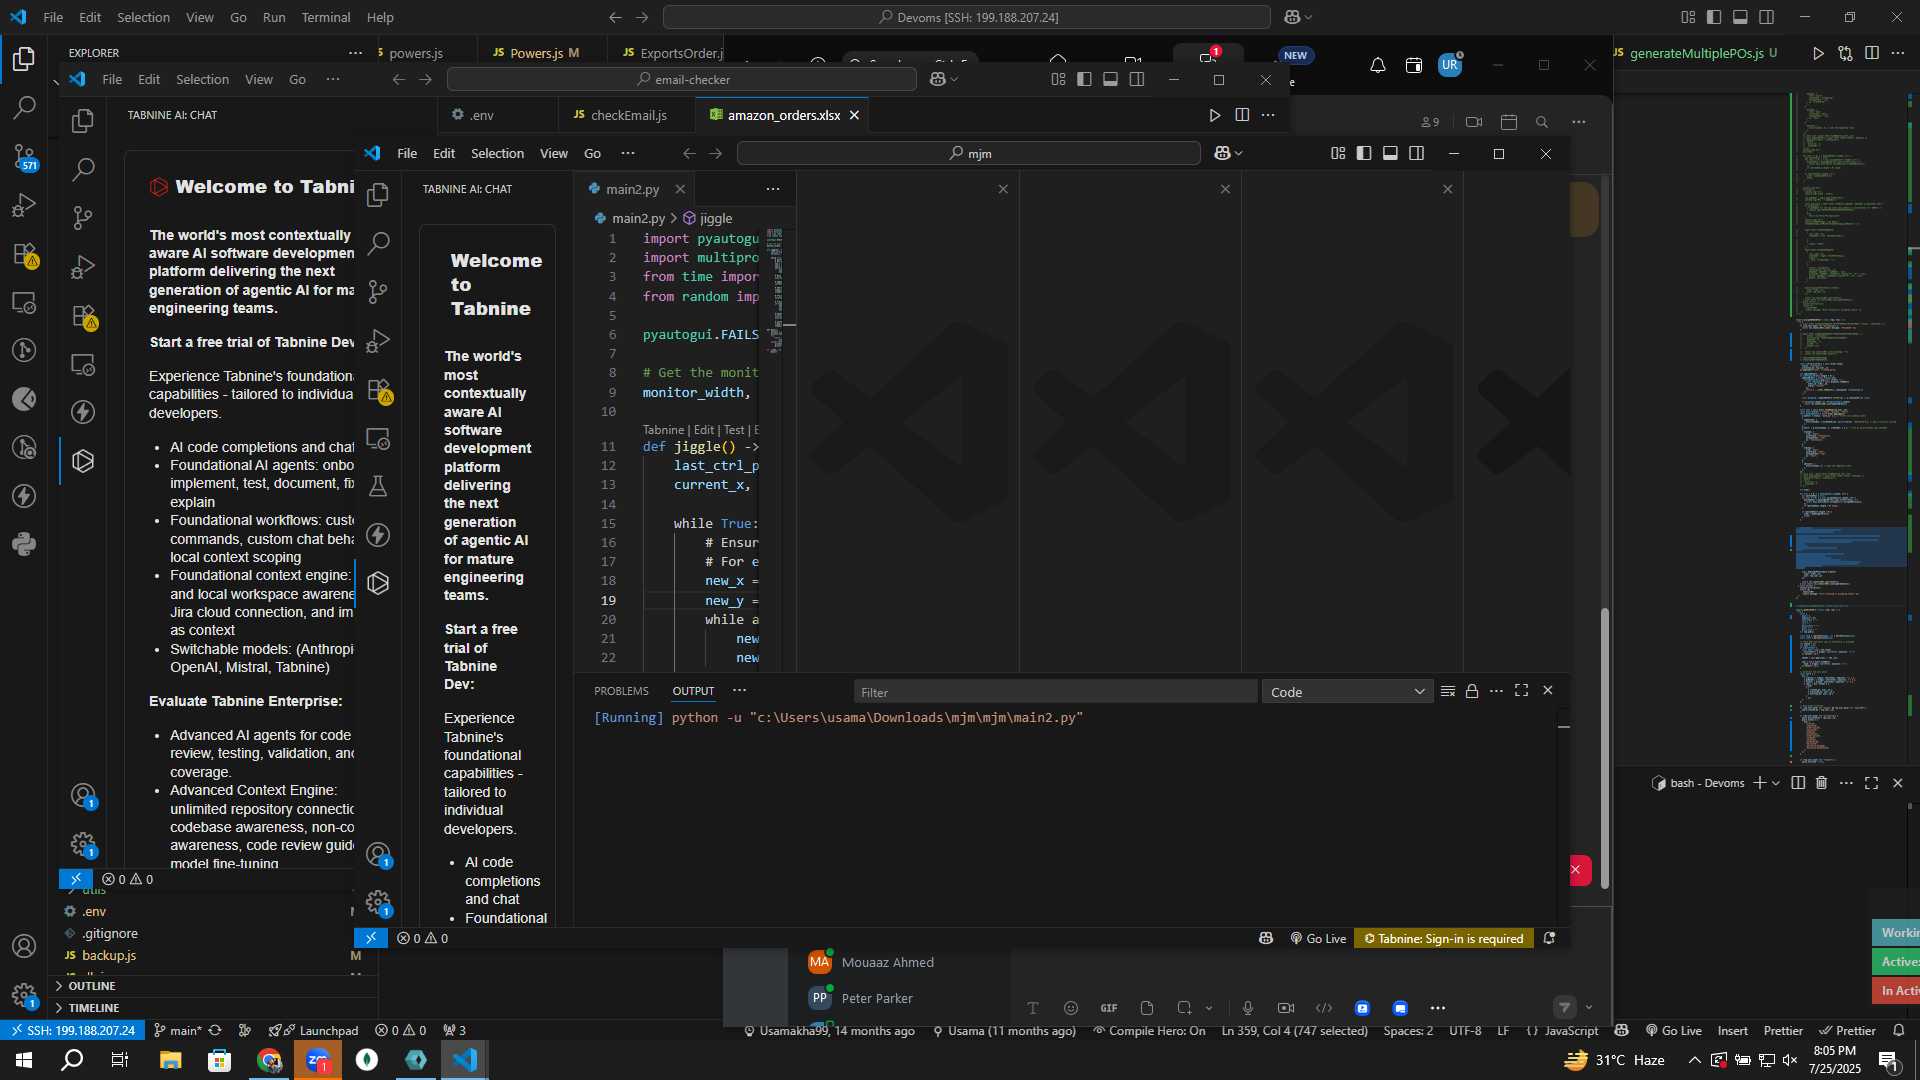Screen dimensions: 1920x1080
Task: Toggle Compile Hero: On in Devoms status bar
Action: pos(1148,1031)
